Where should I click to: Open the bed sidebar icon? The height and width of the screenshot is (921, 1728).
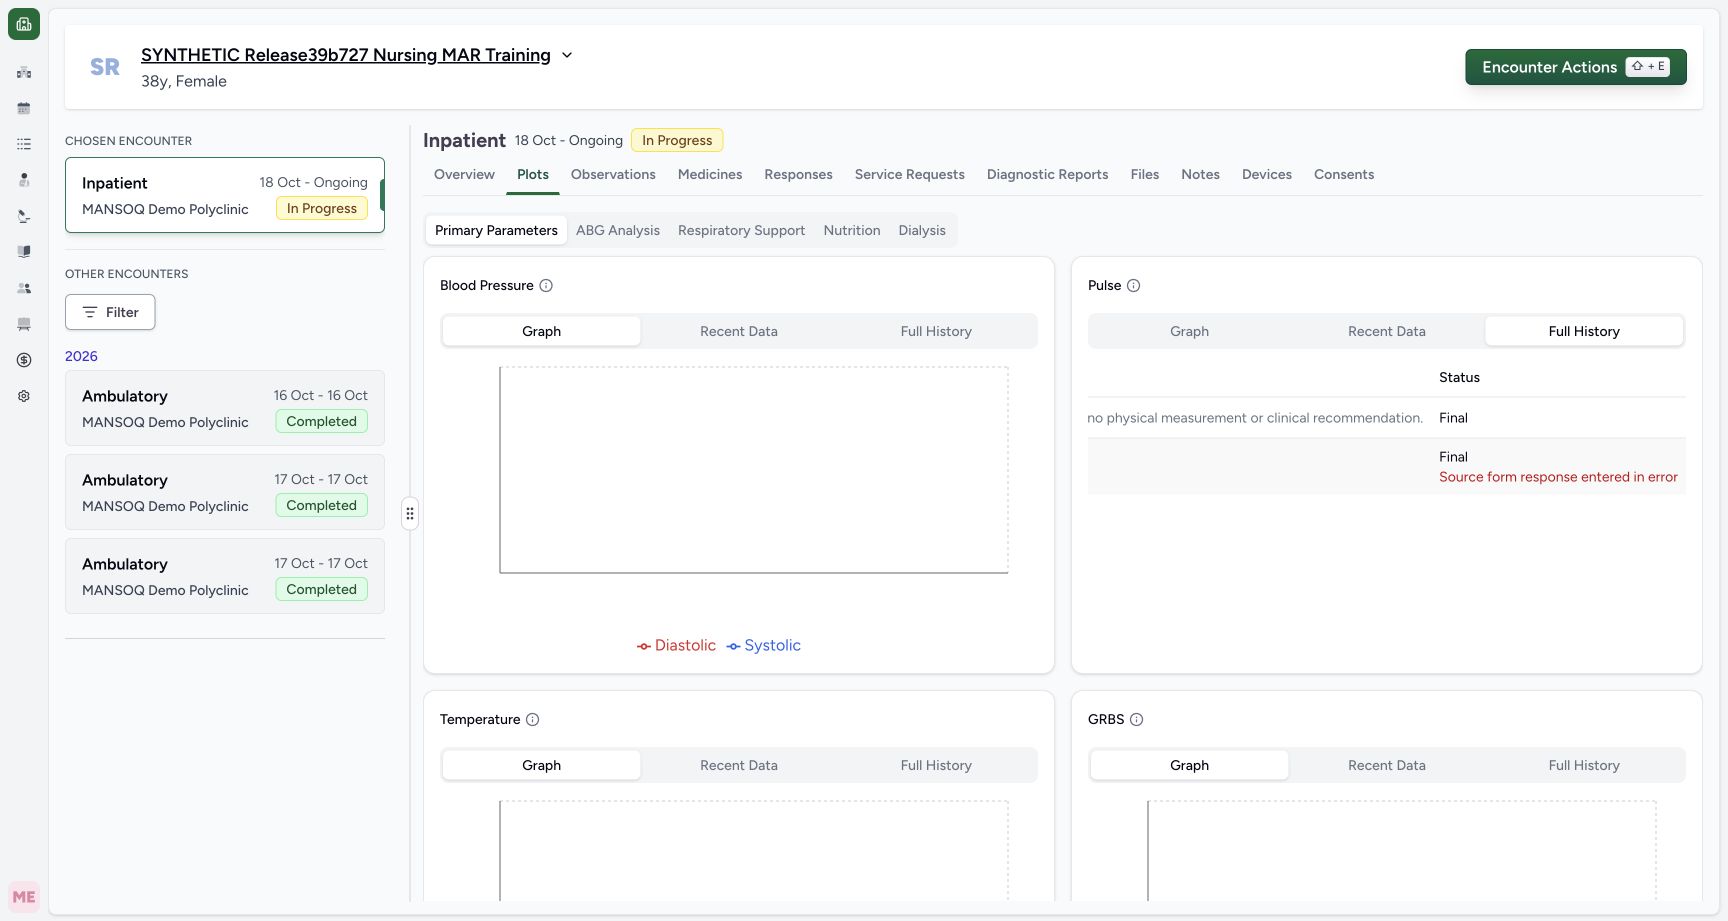coord(24,324)
